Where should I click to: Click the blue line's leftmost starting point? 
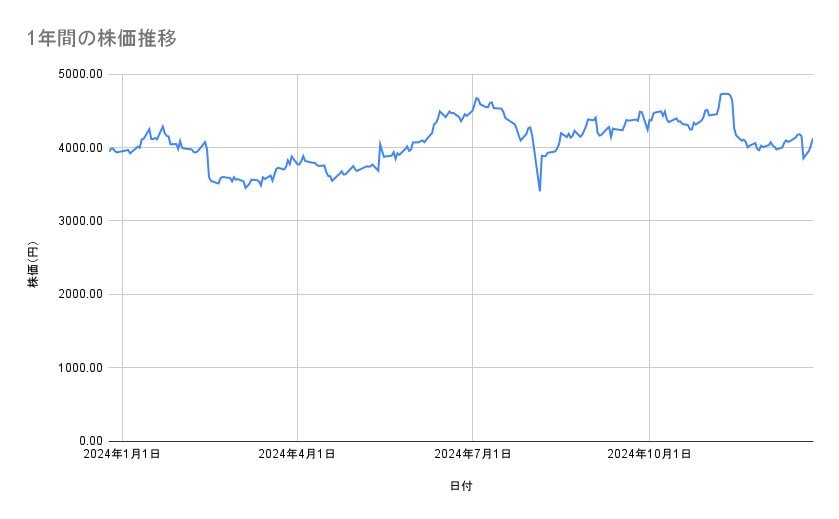[109, 149]
